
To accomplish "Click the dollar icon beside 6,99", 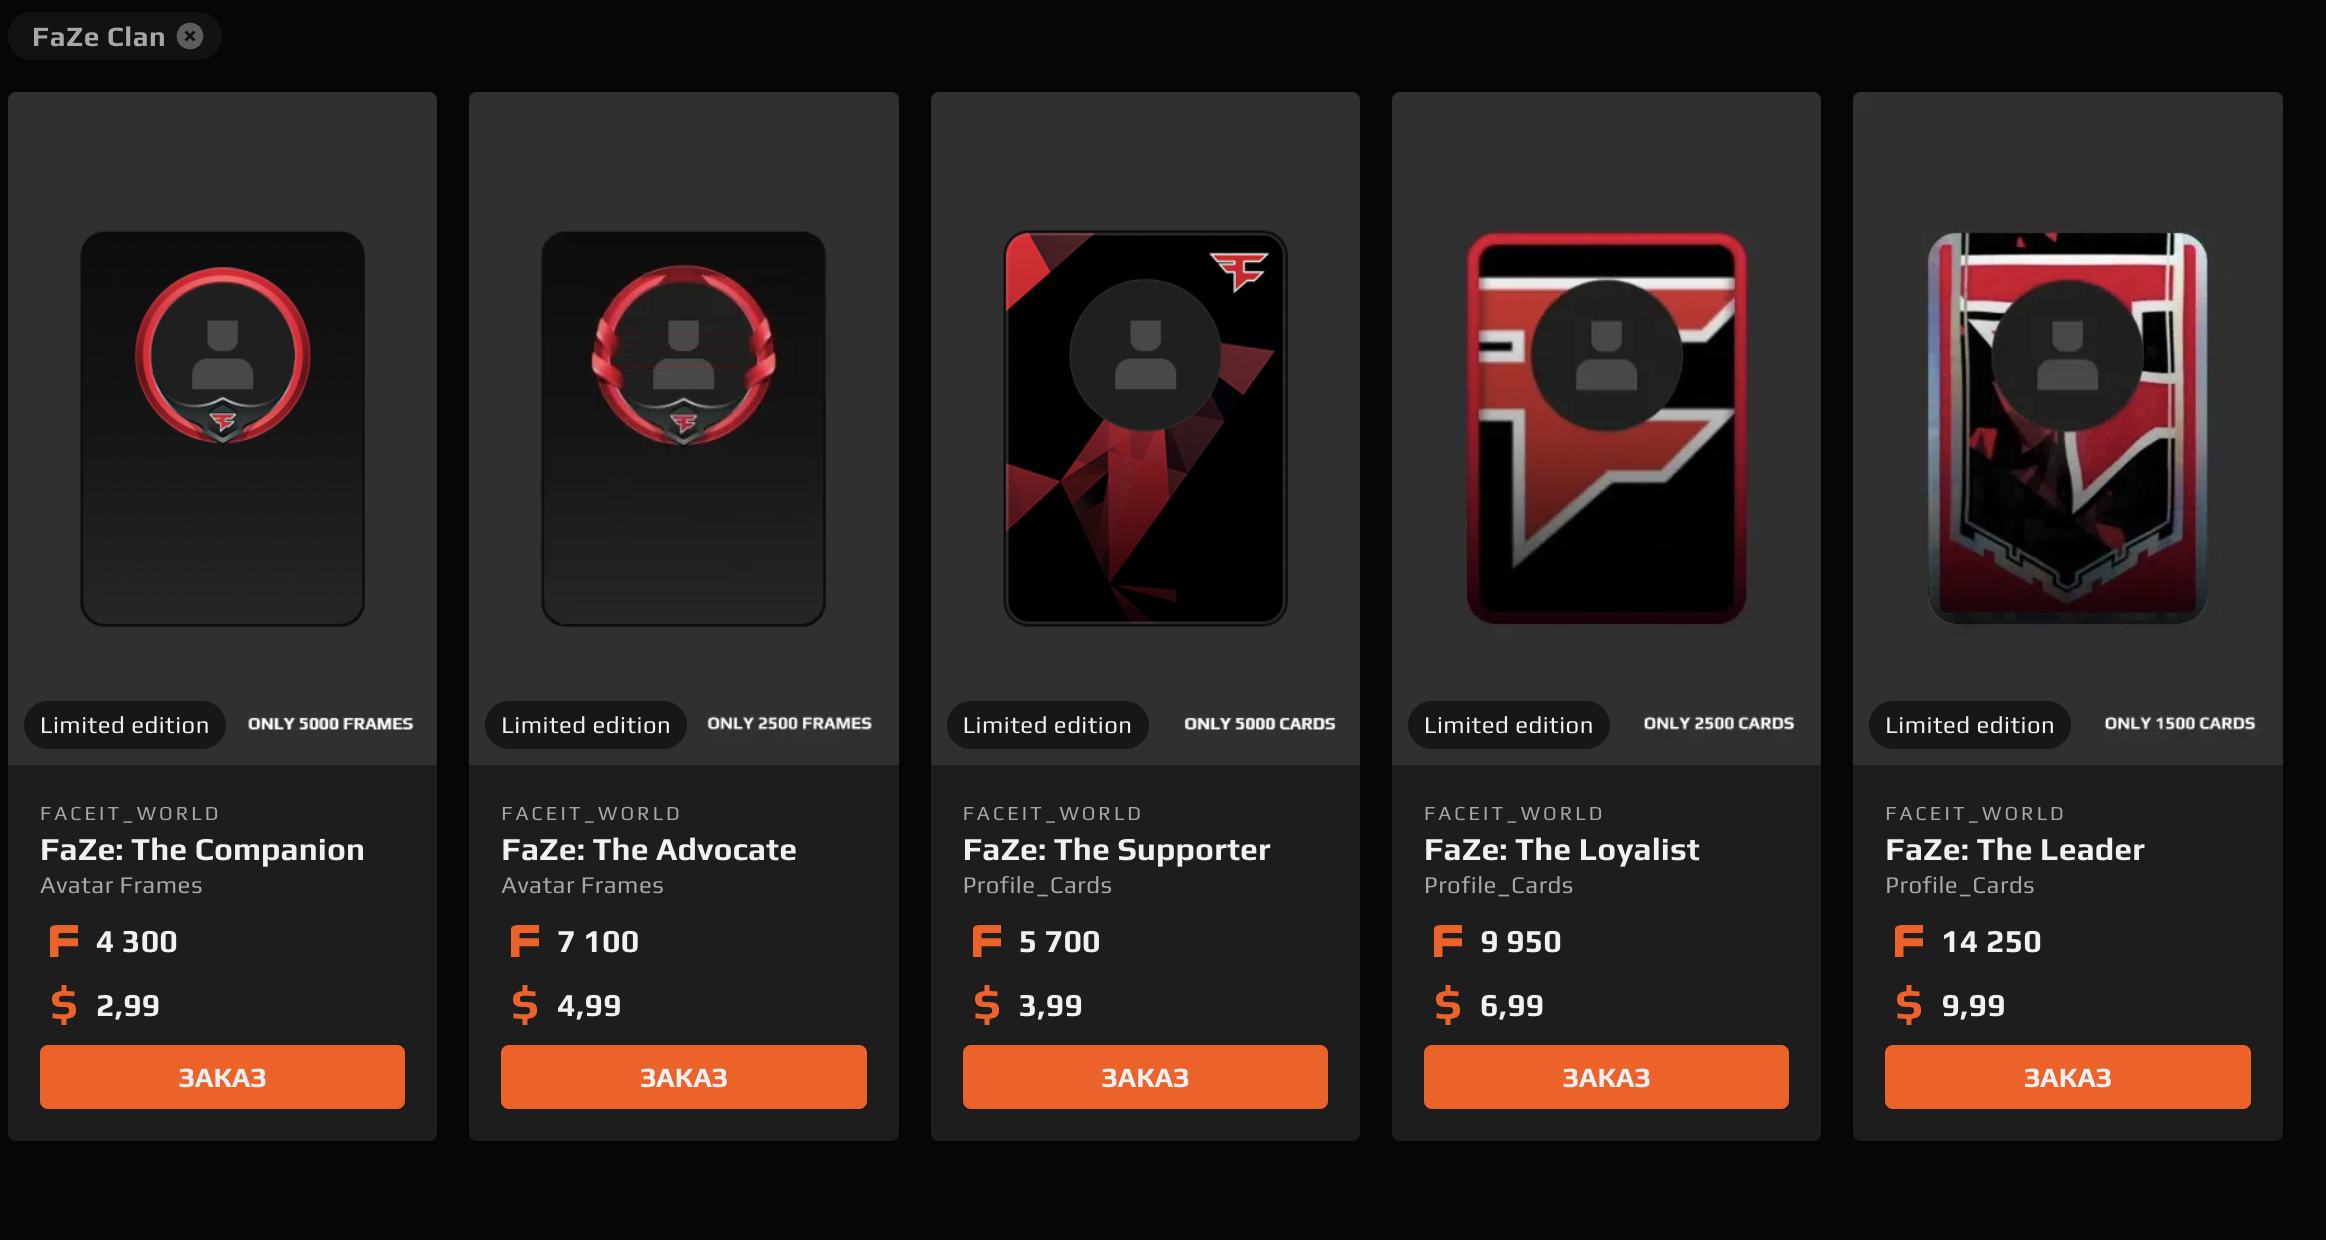I will tap(1448, 1005).
